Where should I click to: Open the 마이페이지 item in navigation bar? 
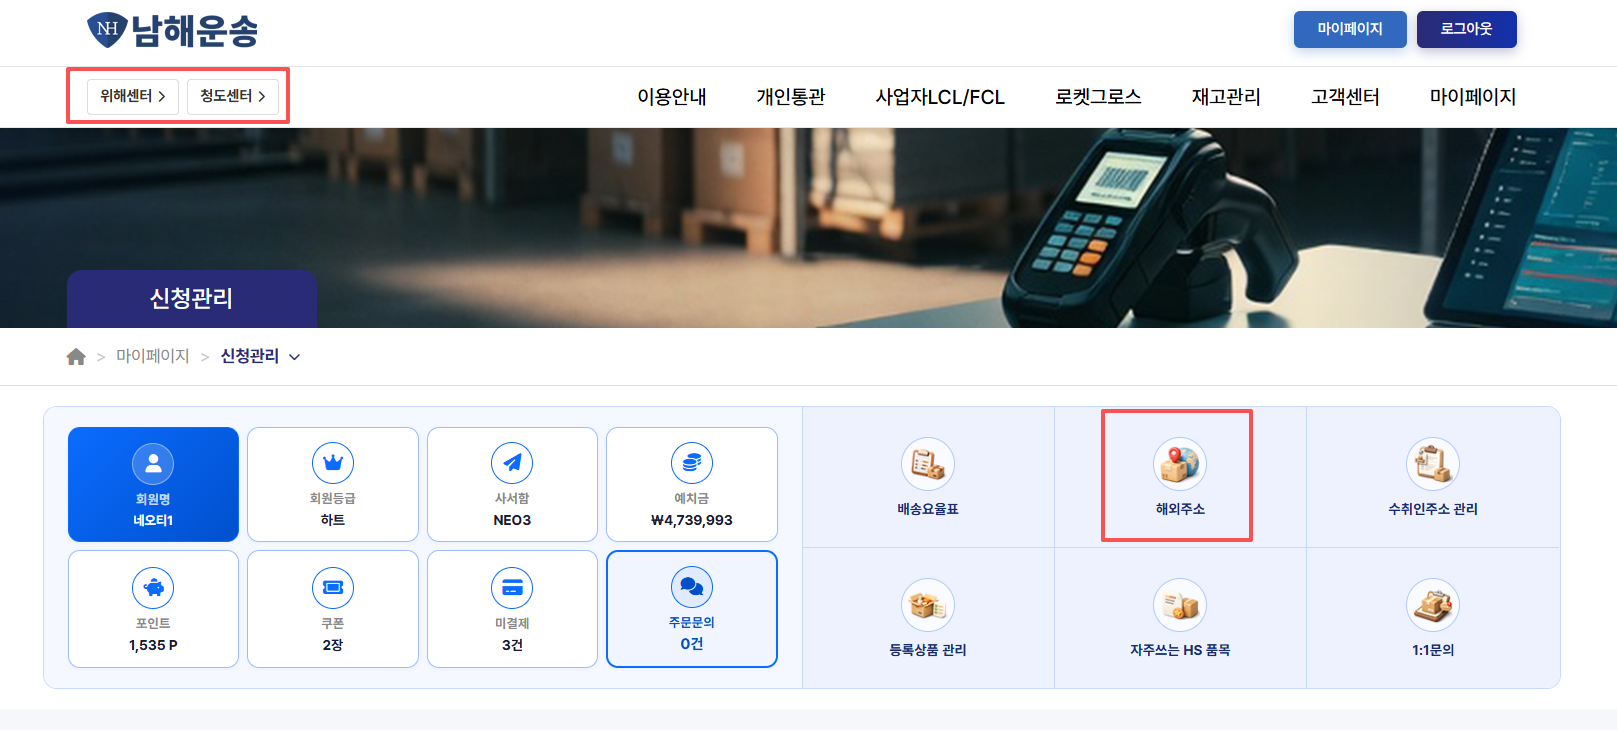(1473, 97)
